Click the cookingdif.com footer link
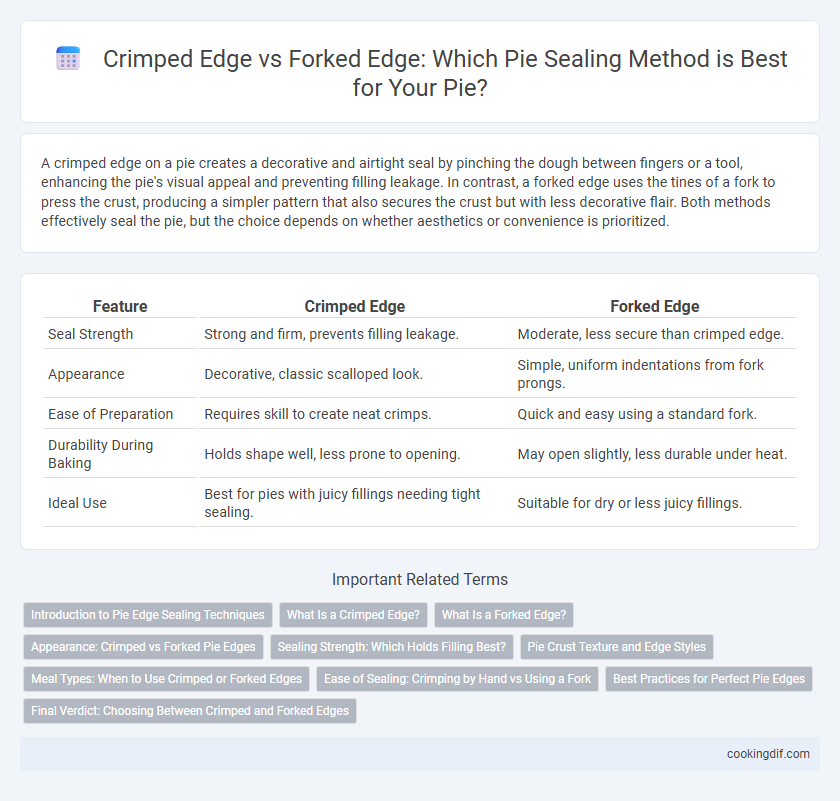 point(768,754)
